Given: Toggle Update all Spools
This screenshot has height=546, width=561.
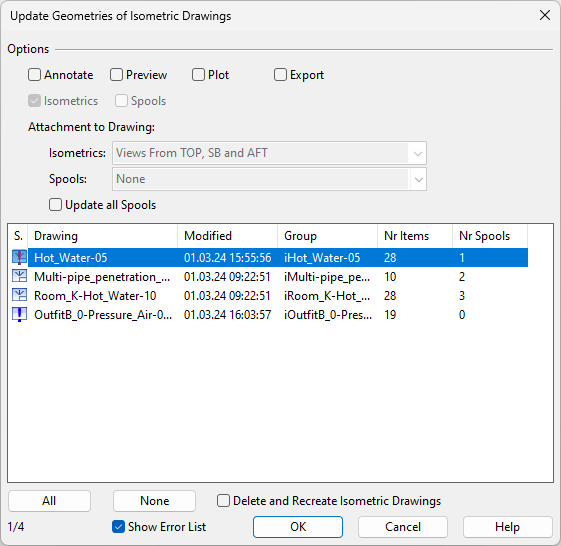Looking at the screenshot, I should pyautogui.click(x=55, y=205).
